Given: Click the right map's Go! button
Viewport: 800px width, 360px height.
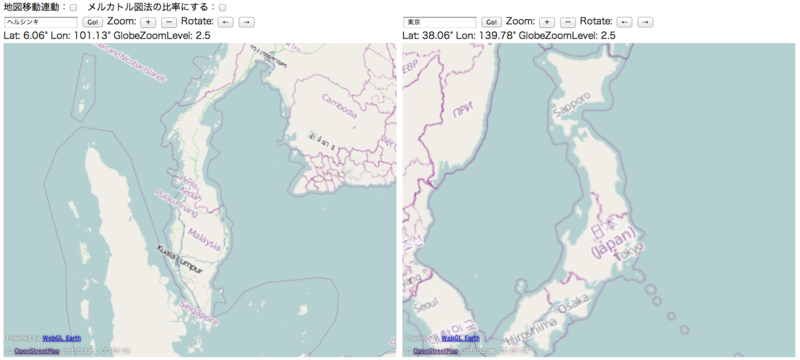Looking at the screenshot, I should 491,22.
